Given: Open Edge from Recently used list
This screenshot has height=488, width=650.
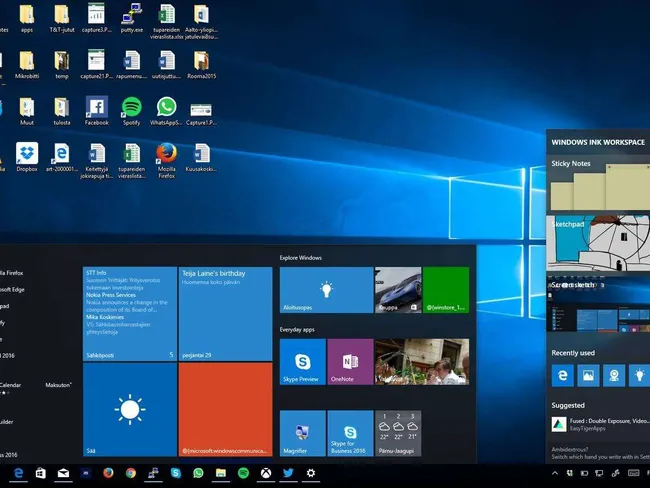Looking at the screenshot, I should point(564,375).
